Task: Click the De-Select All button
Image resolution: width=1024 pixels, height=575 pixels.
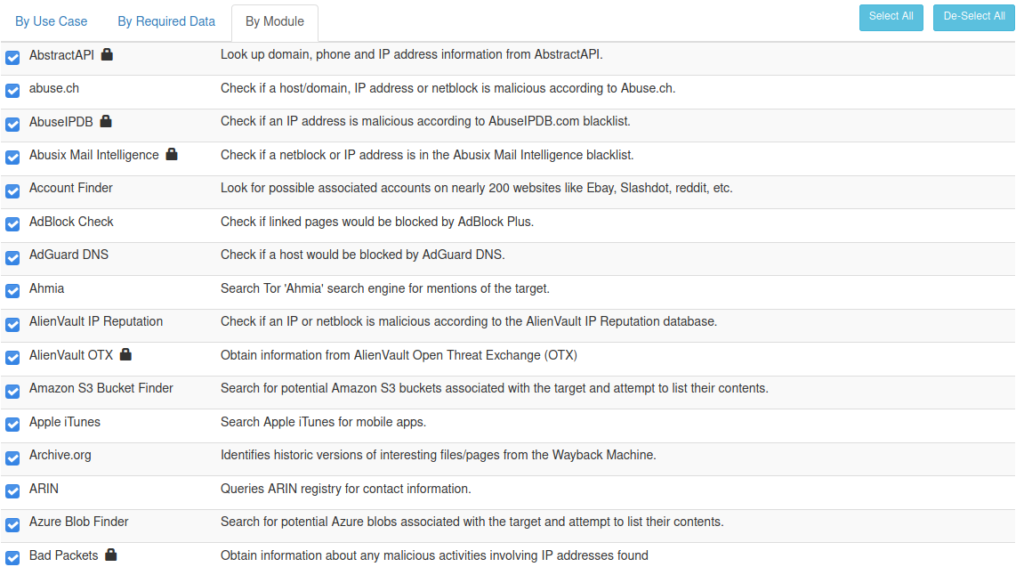Action: point(974,17)
